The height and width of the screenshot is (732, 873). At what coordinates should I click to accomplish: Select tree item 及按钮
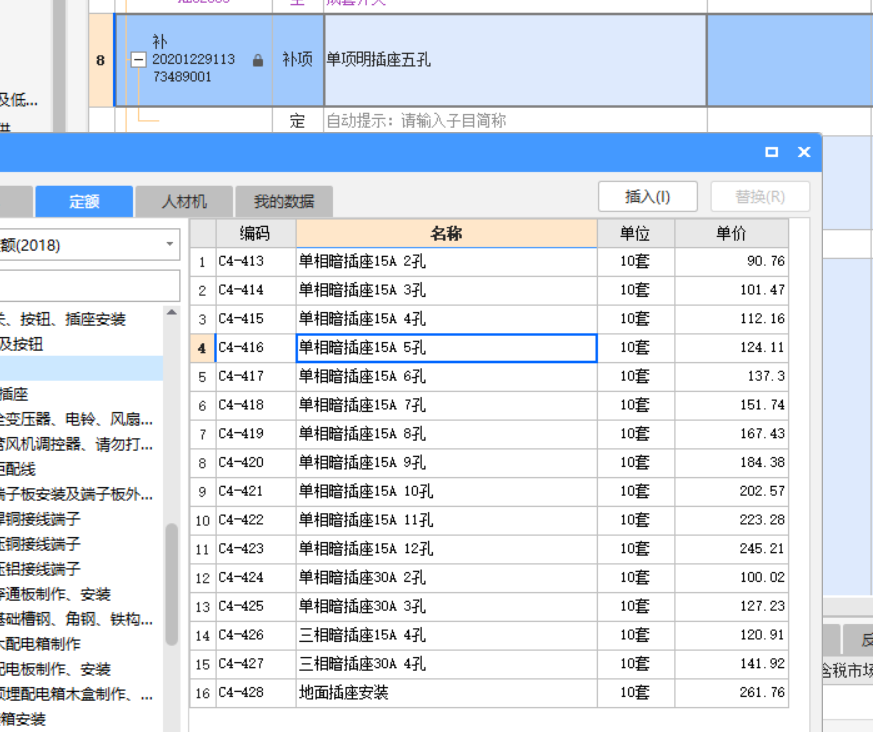click(22, 344)
